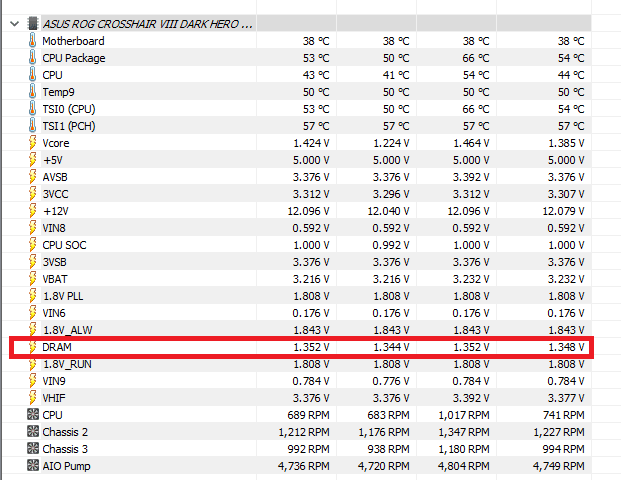Select the TSI0 (CPU) sensor label
Screen dimensions: 621x480
(69, 109)
